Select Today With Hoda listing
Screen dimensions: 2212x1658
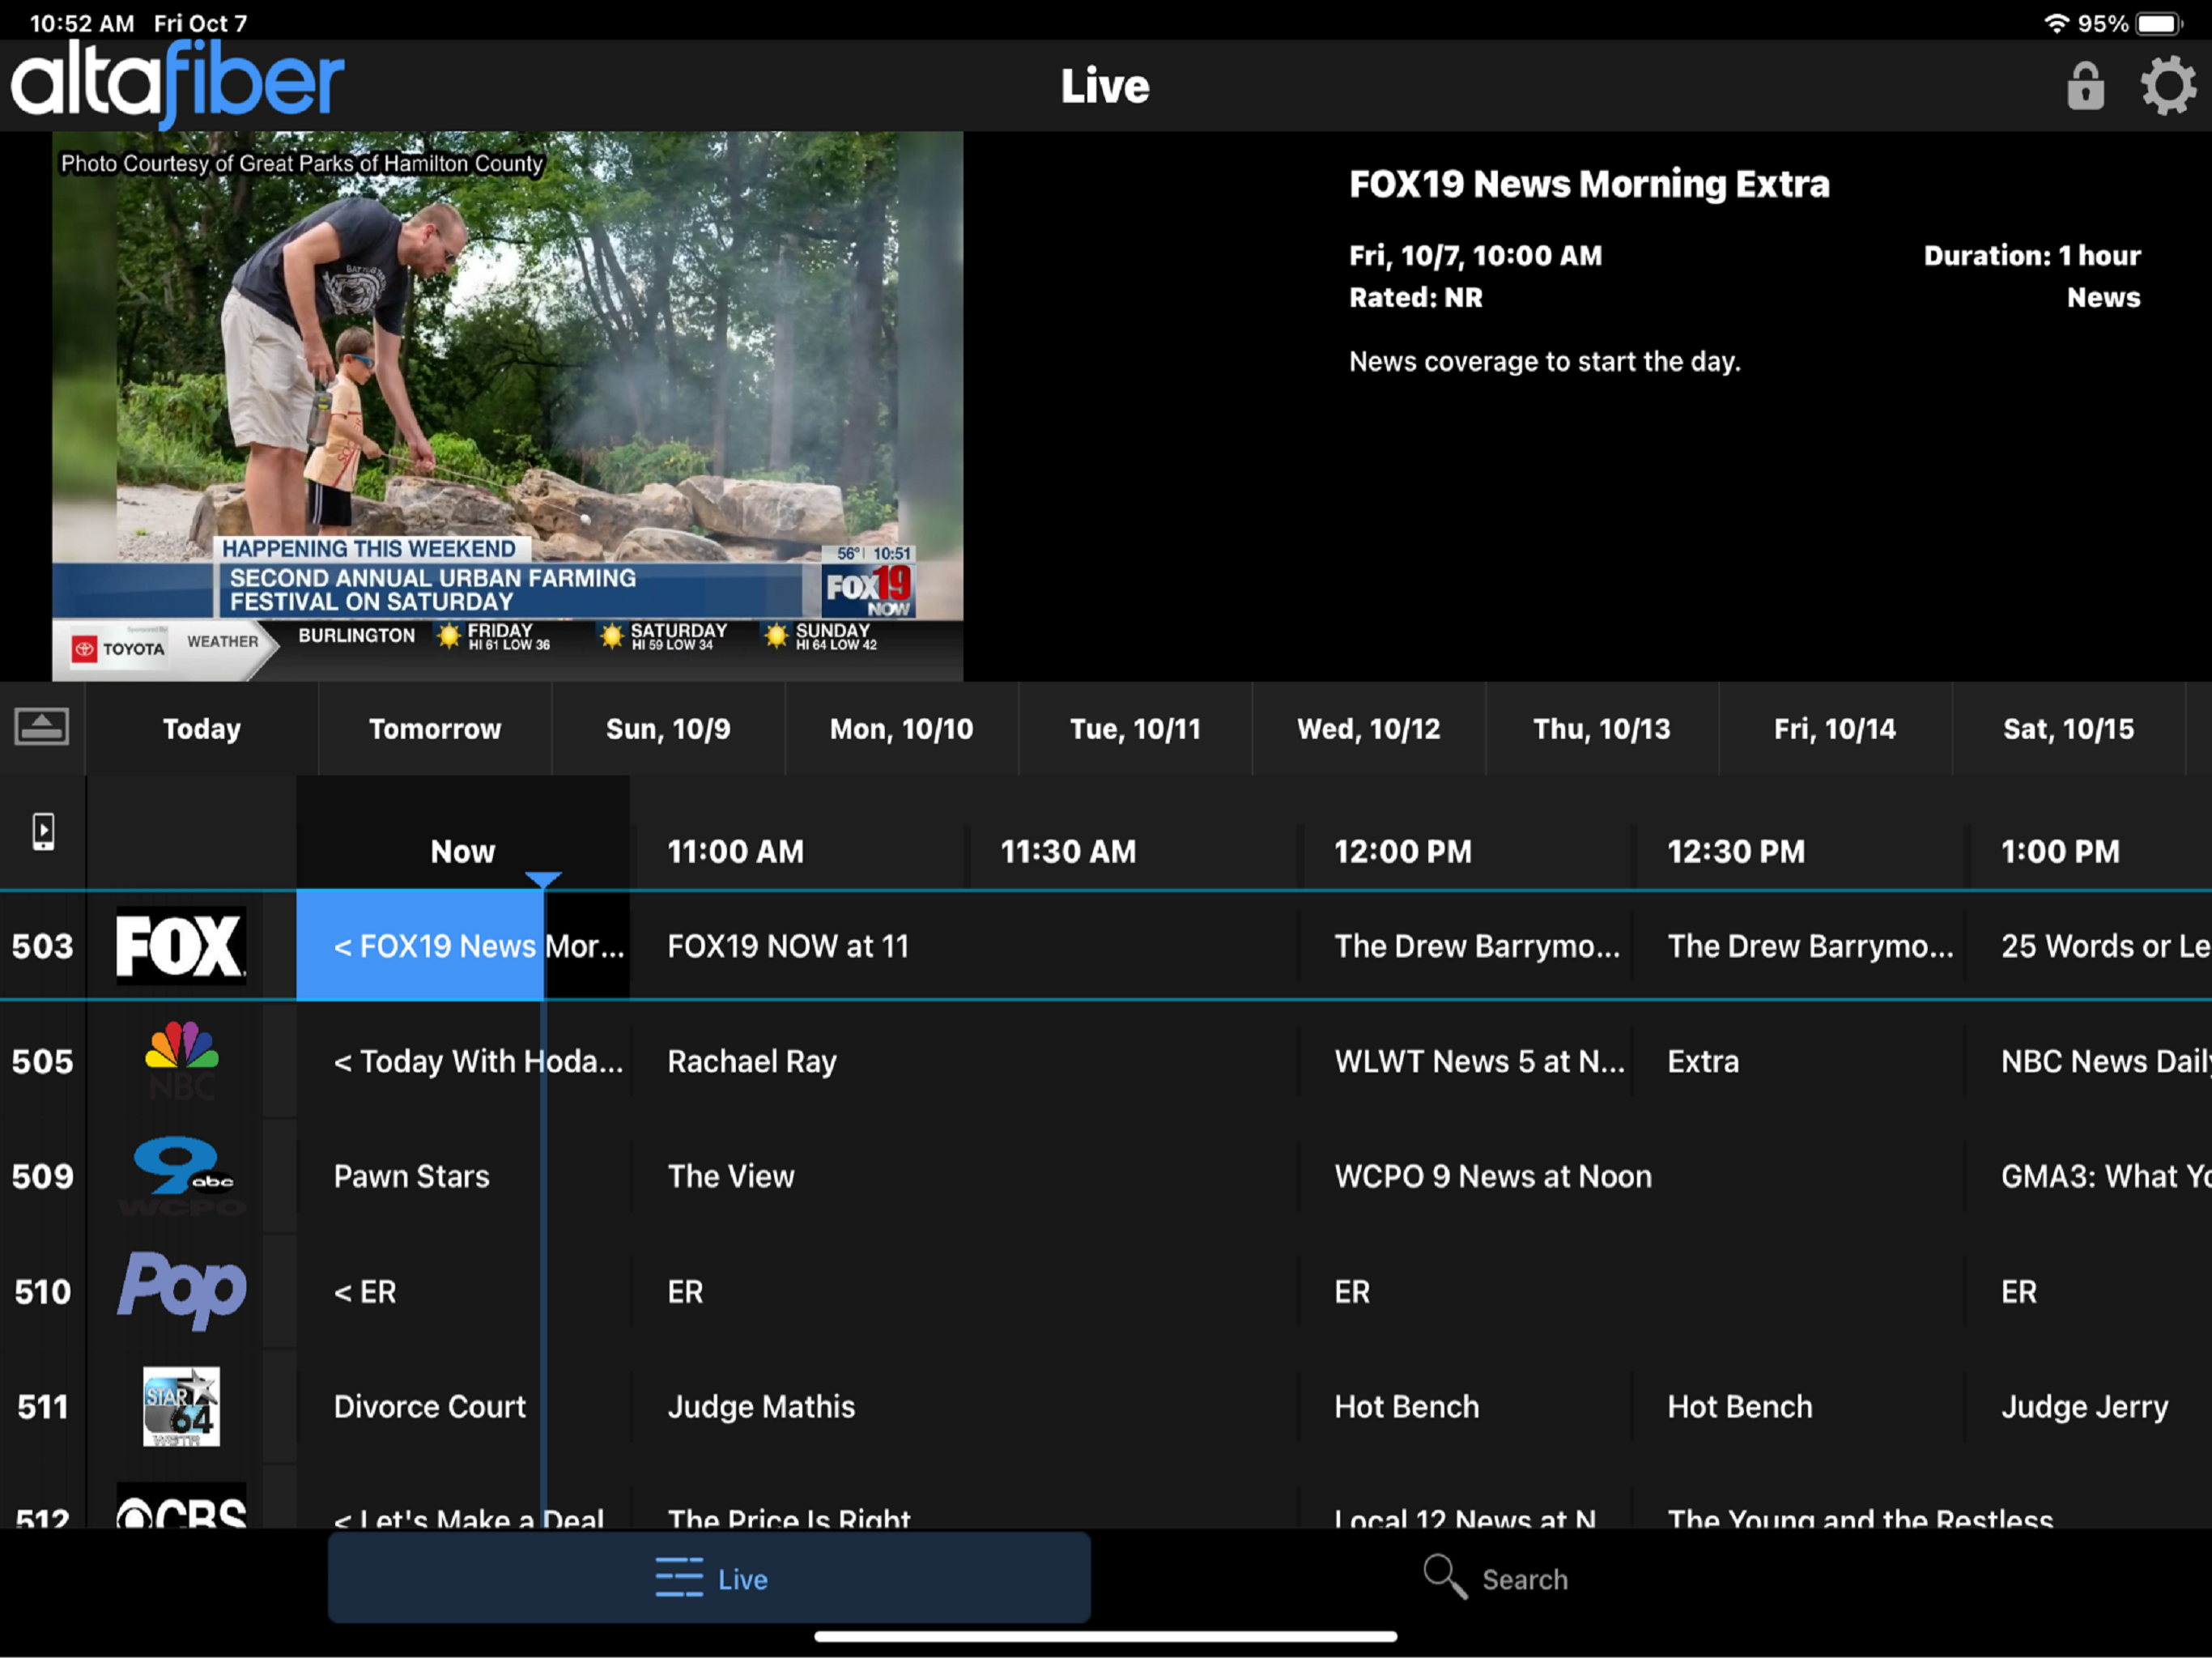point(463,1060)
